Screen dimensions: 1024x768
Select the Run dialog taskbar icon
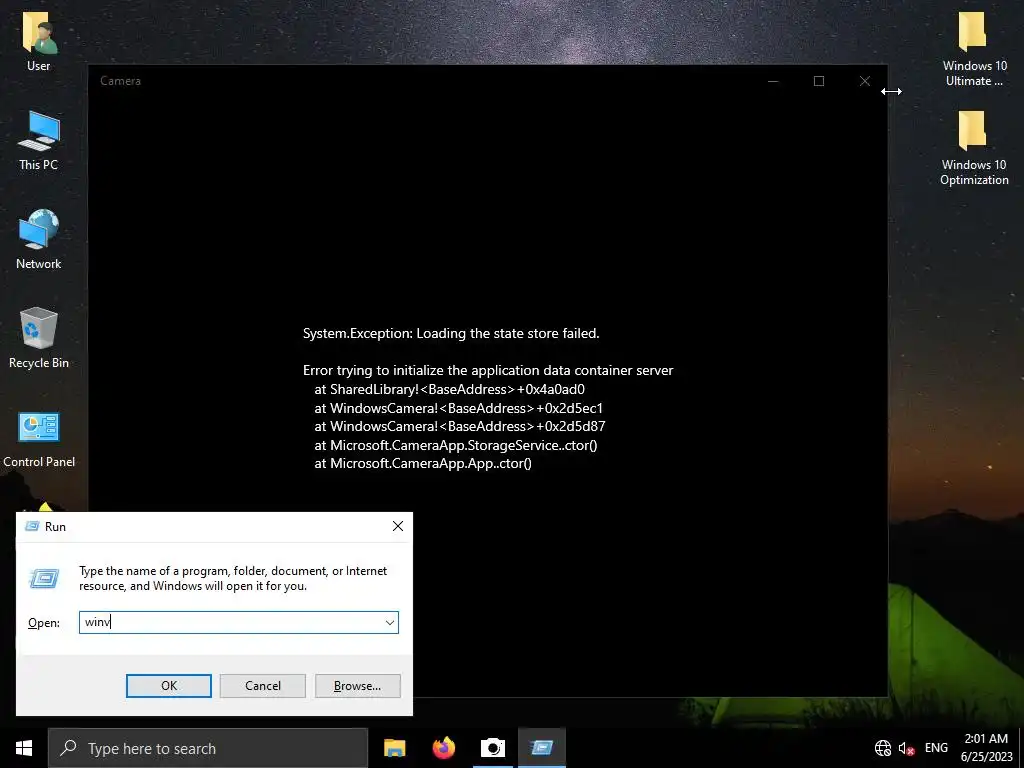(542, 748)
